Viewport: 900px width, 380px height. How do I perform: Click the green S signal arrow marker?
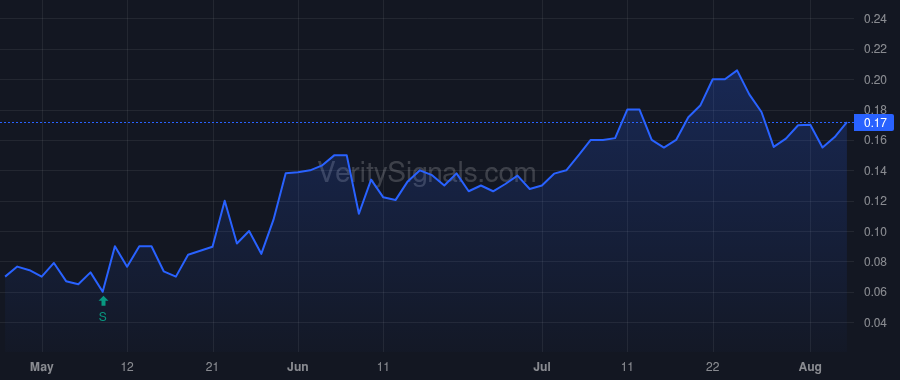click(103, 301)
